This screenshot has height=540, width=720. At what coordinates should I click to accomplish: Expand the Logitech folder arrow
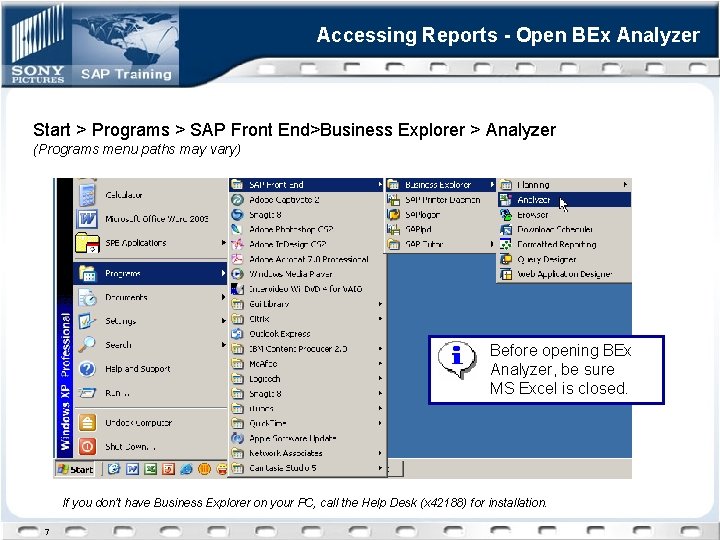[380, 378]
